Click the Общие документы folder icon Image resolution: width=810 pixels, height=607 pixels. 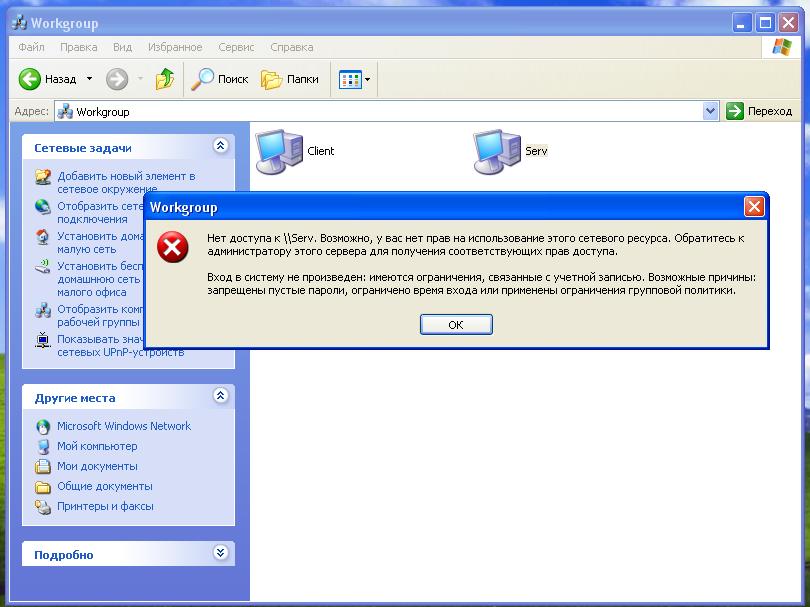43,487
